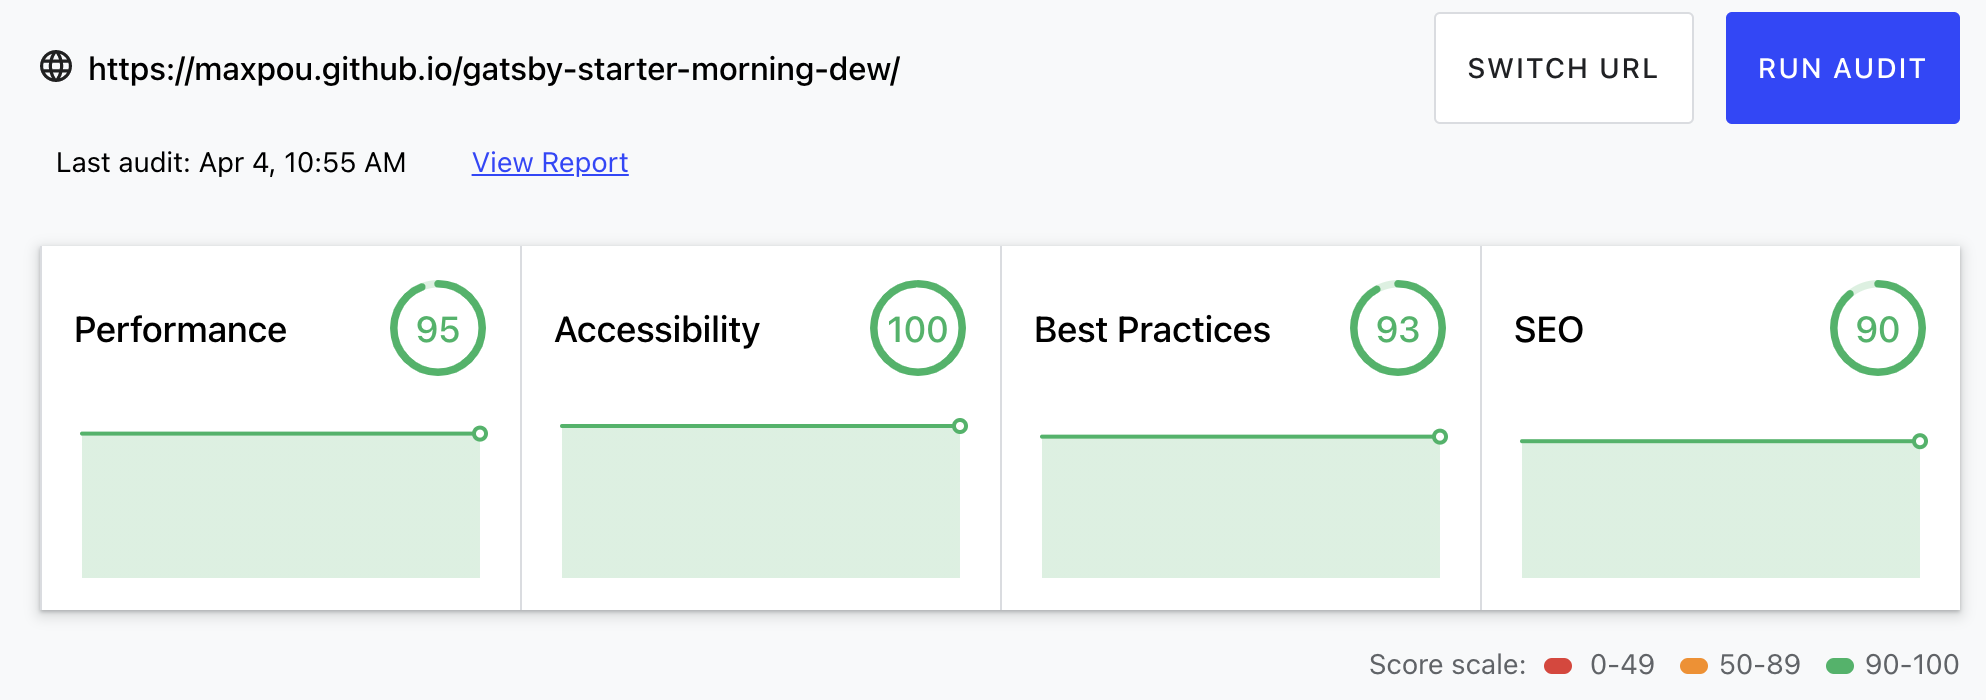Click the red 0-49 score scale swatch
The image size is (1986, 700).
[1558, 666]
